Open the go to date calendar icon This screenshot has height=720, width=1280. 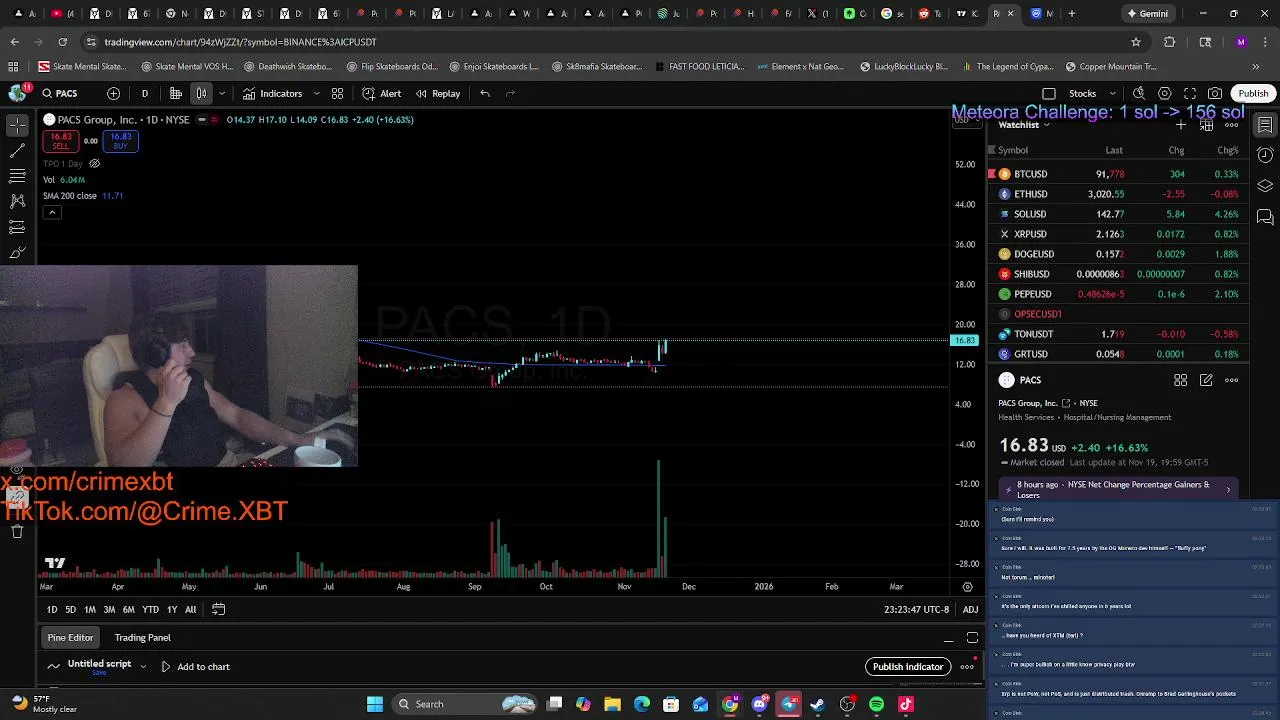coord(218,609)
